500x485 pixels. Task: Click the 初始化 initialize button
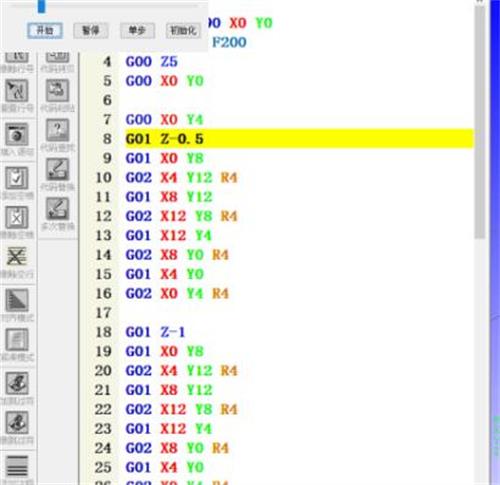coord(183,31)
